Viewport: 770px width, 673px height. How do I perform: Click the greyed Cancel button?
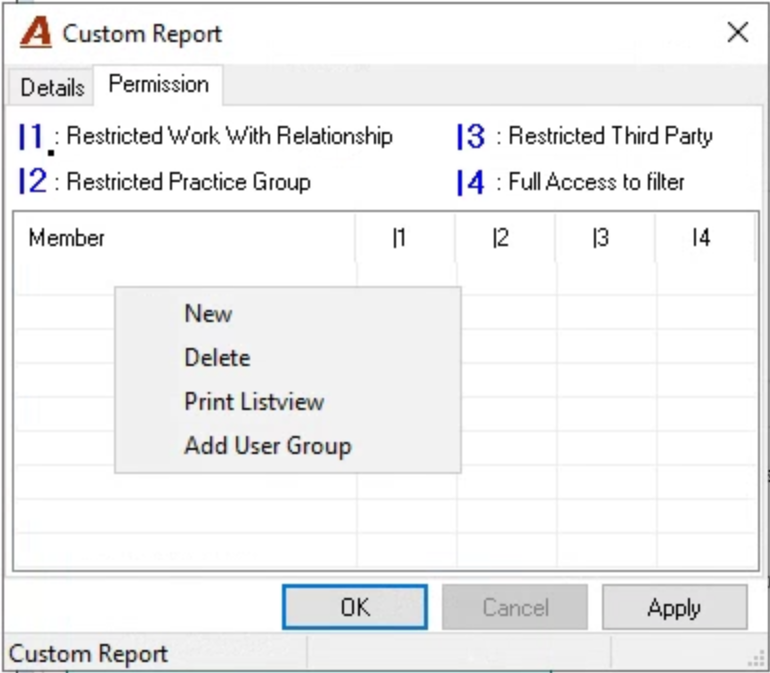tap(515, 607)
